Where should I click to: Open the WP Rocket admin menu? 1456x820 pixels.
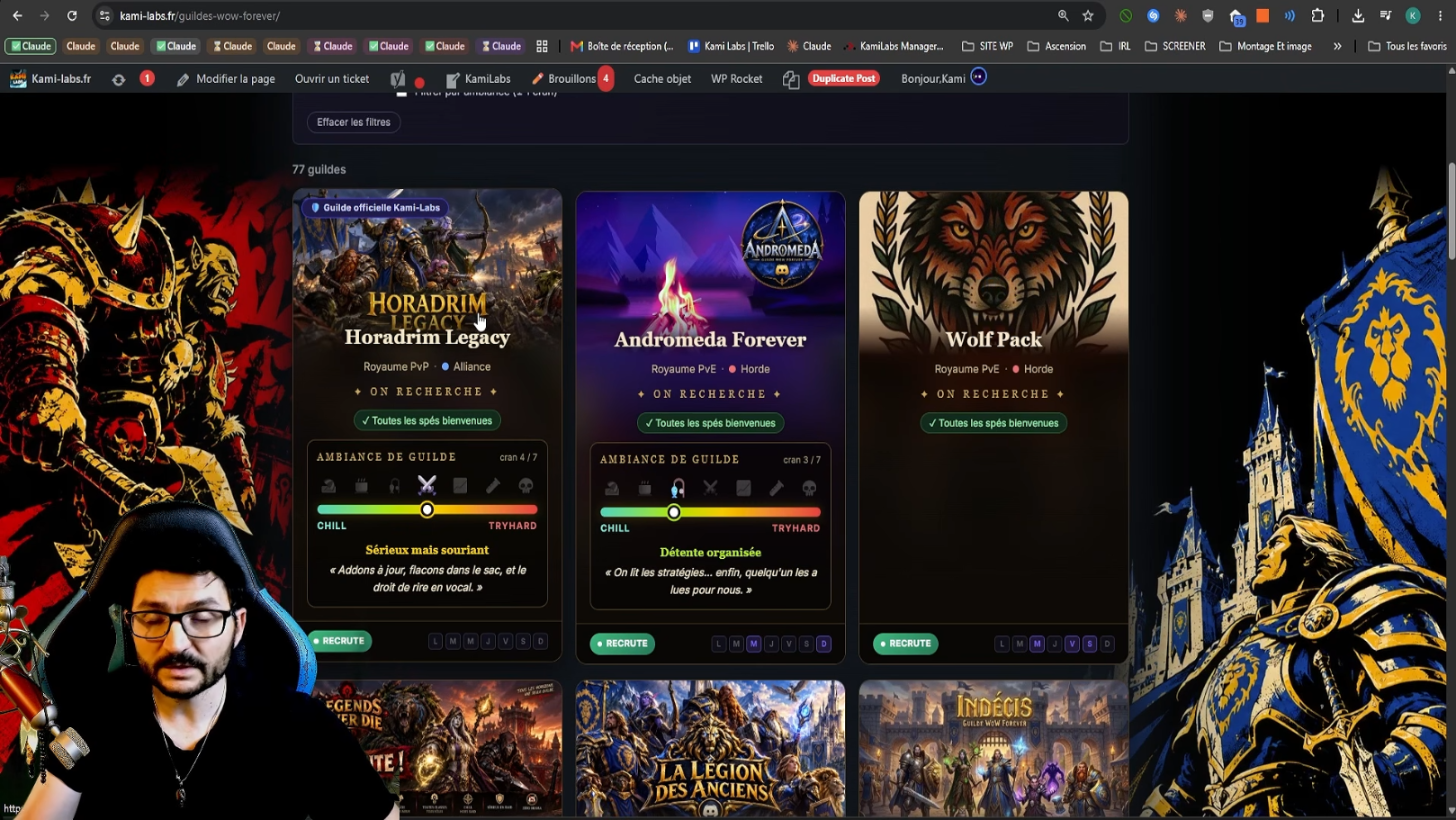(737, 79)
